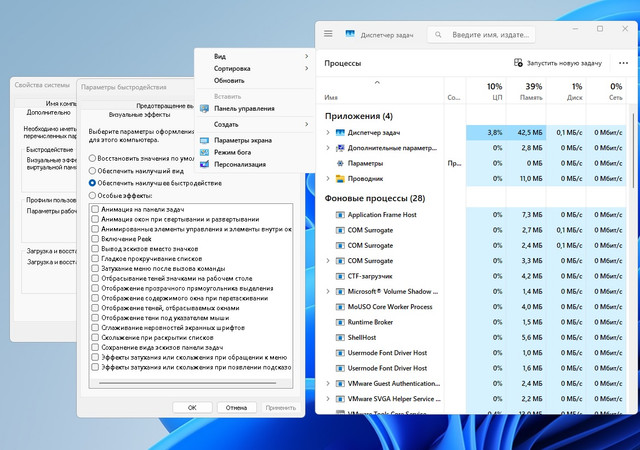Image resolution: width=640 pixels, height=450 pixels.
Task: Enable 'Сохранение вида эскизов панели задач'
Action: tap(95, 347)
